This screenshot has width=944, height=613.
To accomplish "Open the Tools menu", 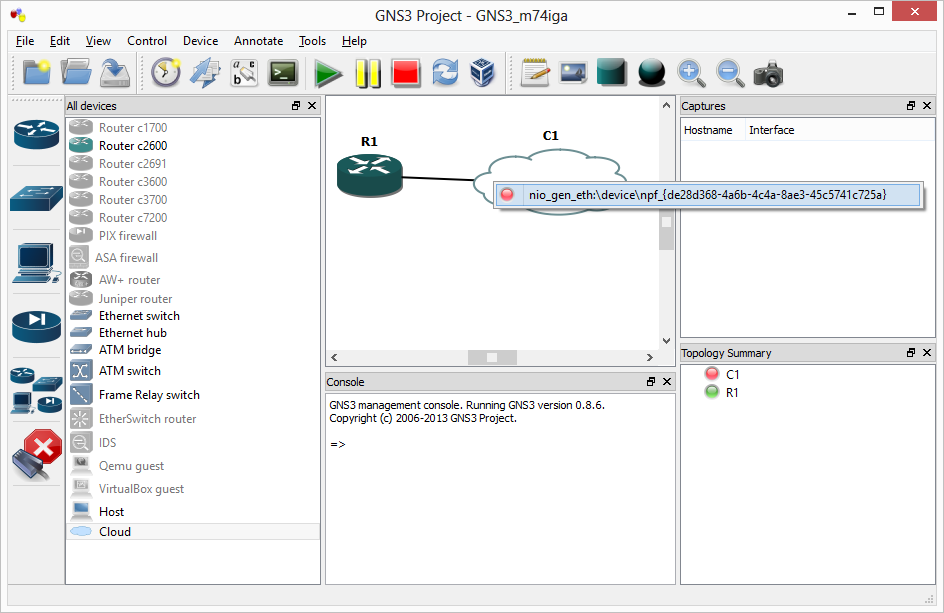I will [312, 41].
